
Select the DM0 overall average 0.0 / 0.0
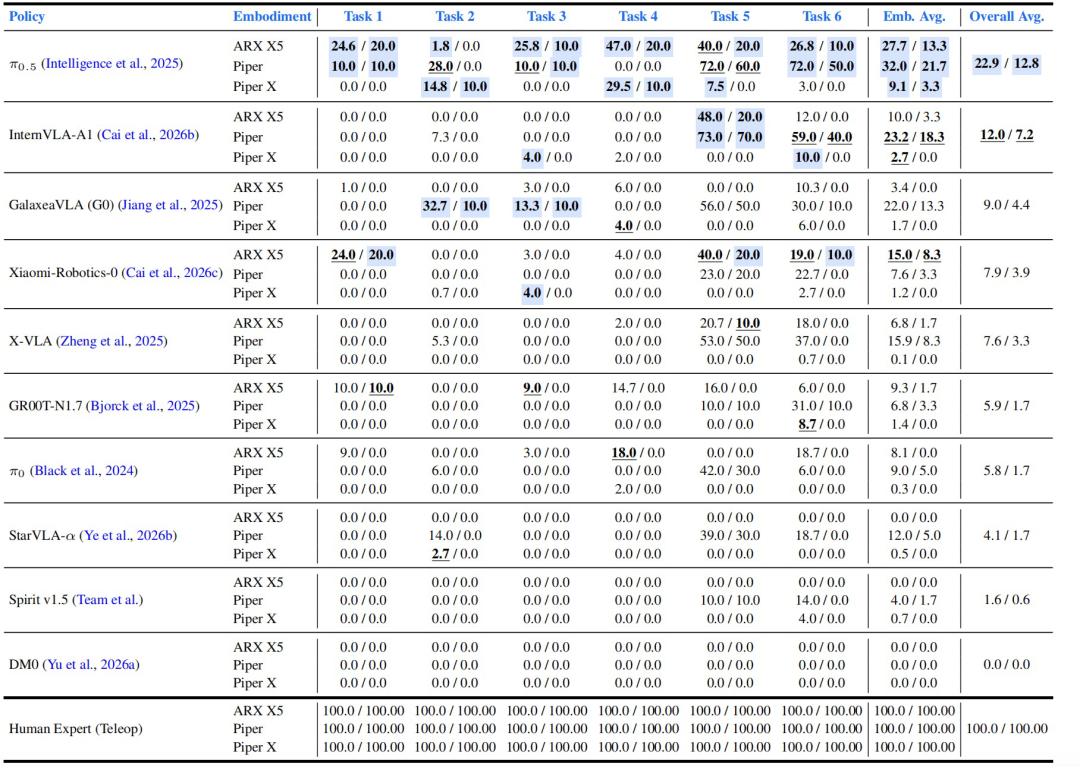coord(1007,665)
